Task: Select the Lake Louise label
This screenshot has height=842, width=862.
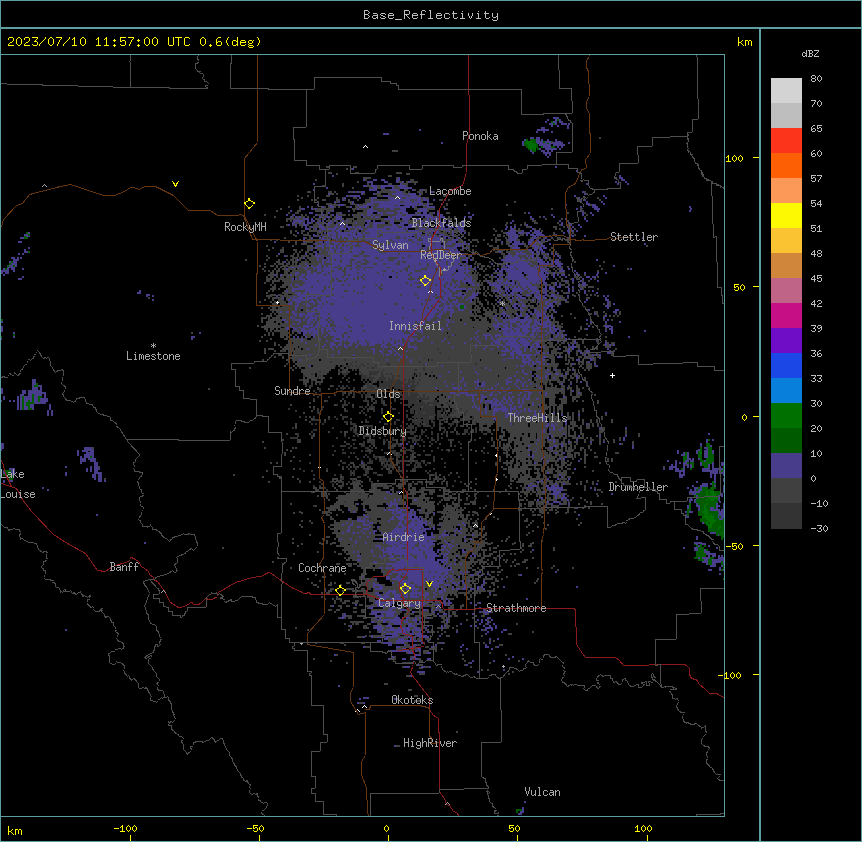Action: click(x=18, y=484)
